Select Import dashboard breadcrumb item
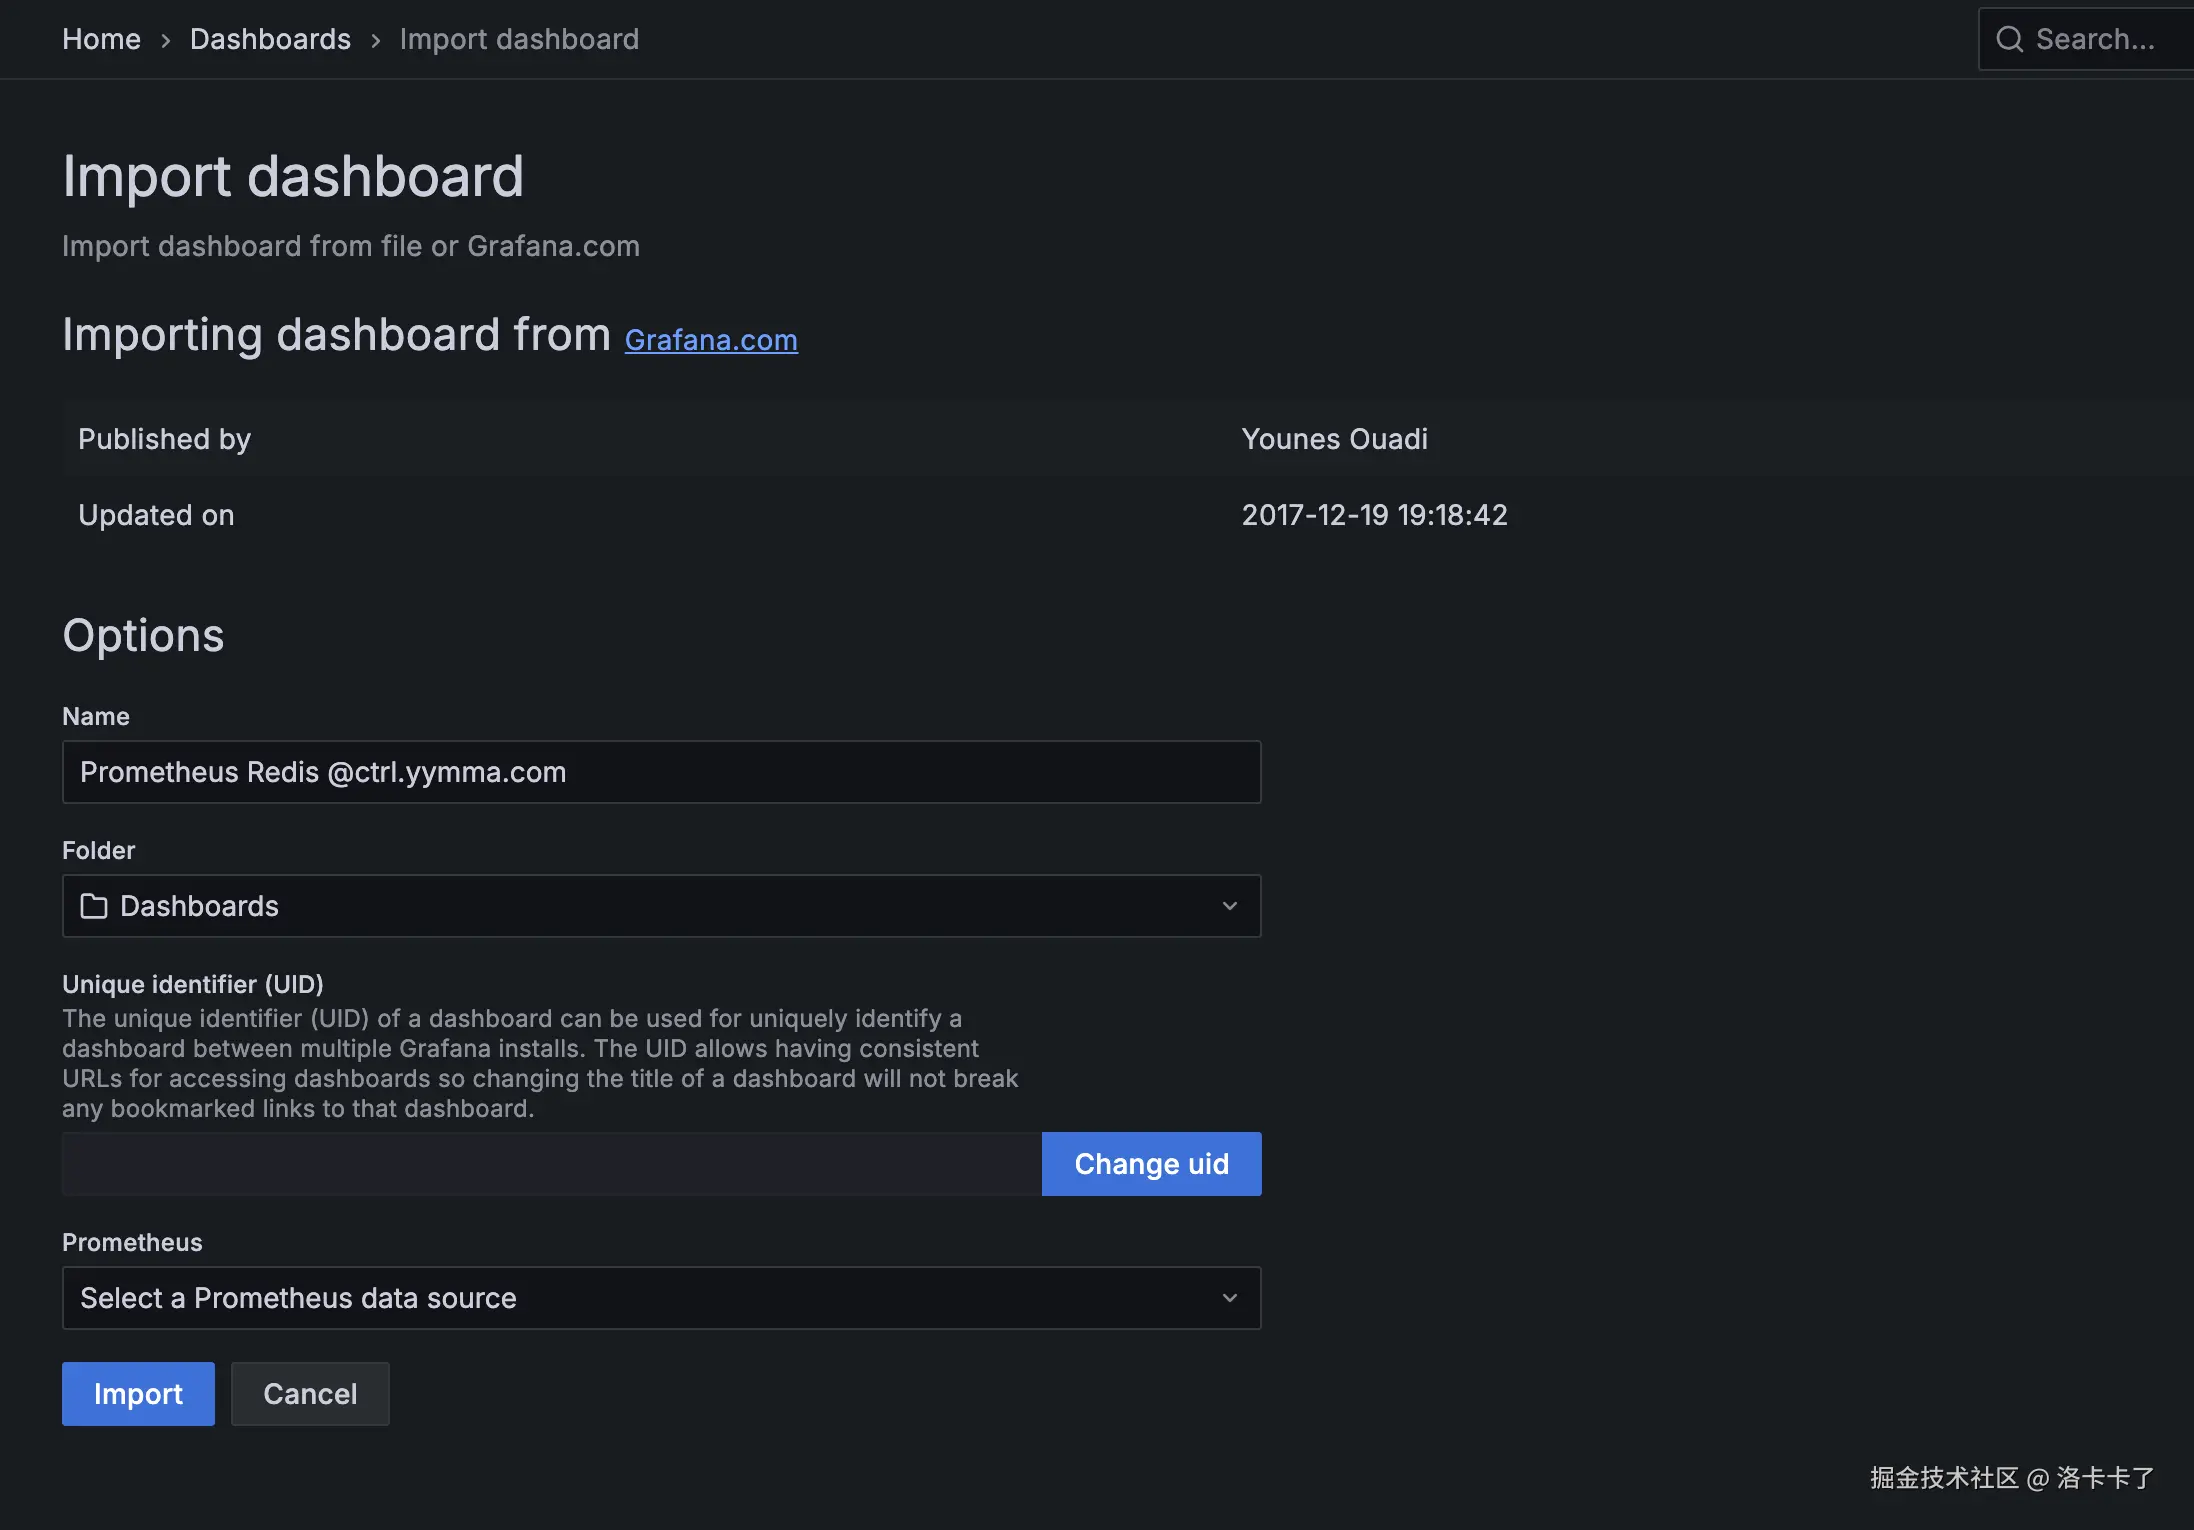Viewport: 2194px width, 1530px height. pos(519,39)
